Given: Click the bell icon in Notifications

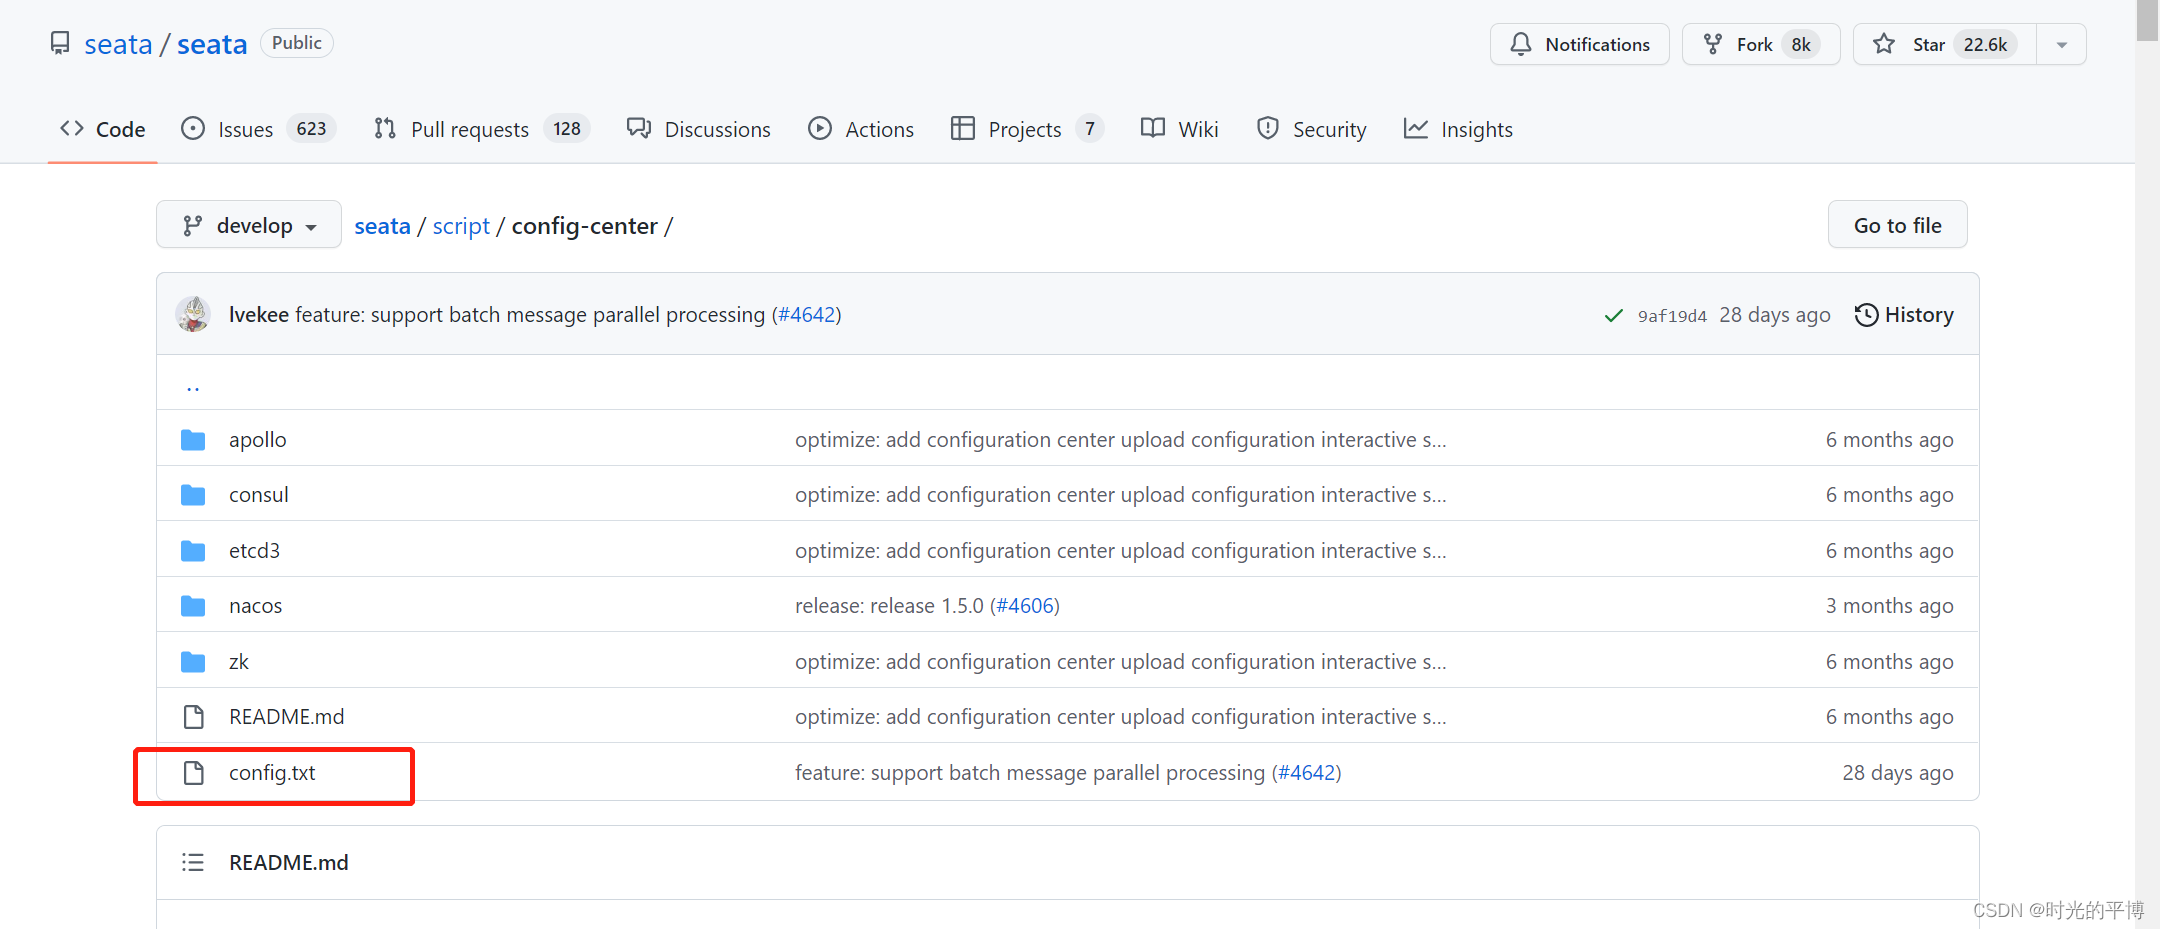Looking at the screenshot, I should tap(1520, 44).
